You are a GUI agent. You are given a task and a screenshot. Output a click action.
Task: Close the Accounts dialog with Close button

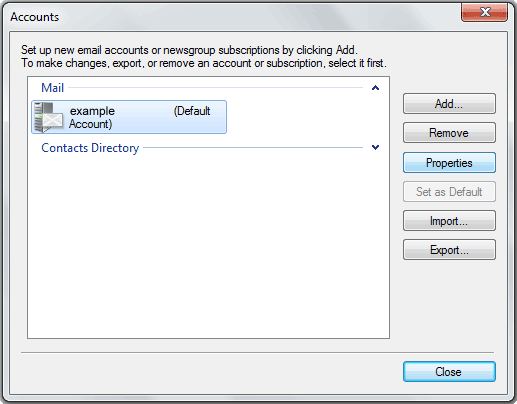(x=449, y=372)
